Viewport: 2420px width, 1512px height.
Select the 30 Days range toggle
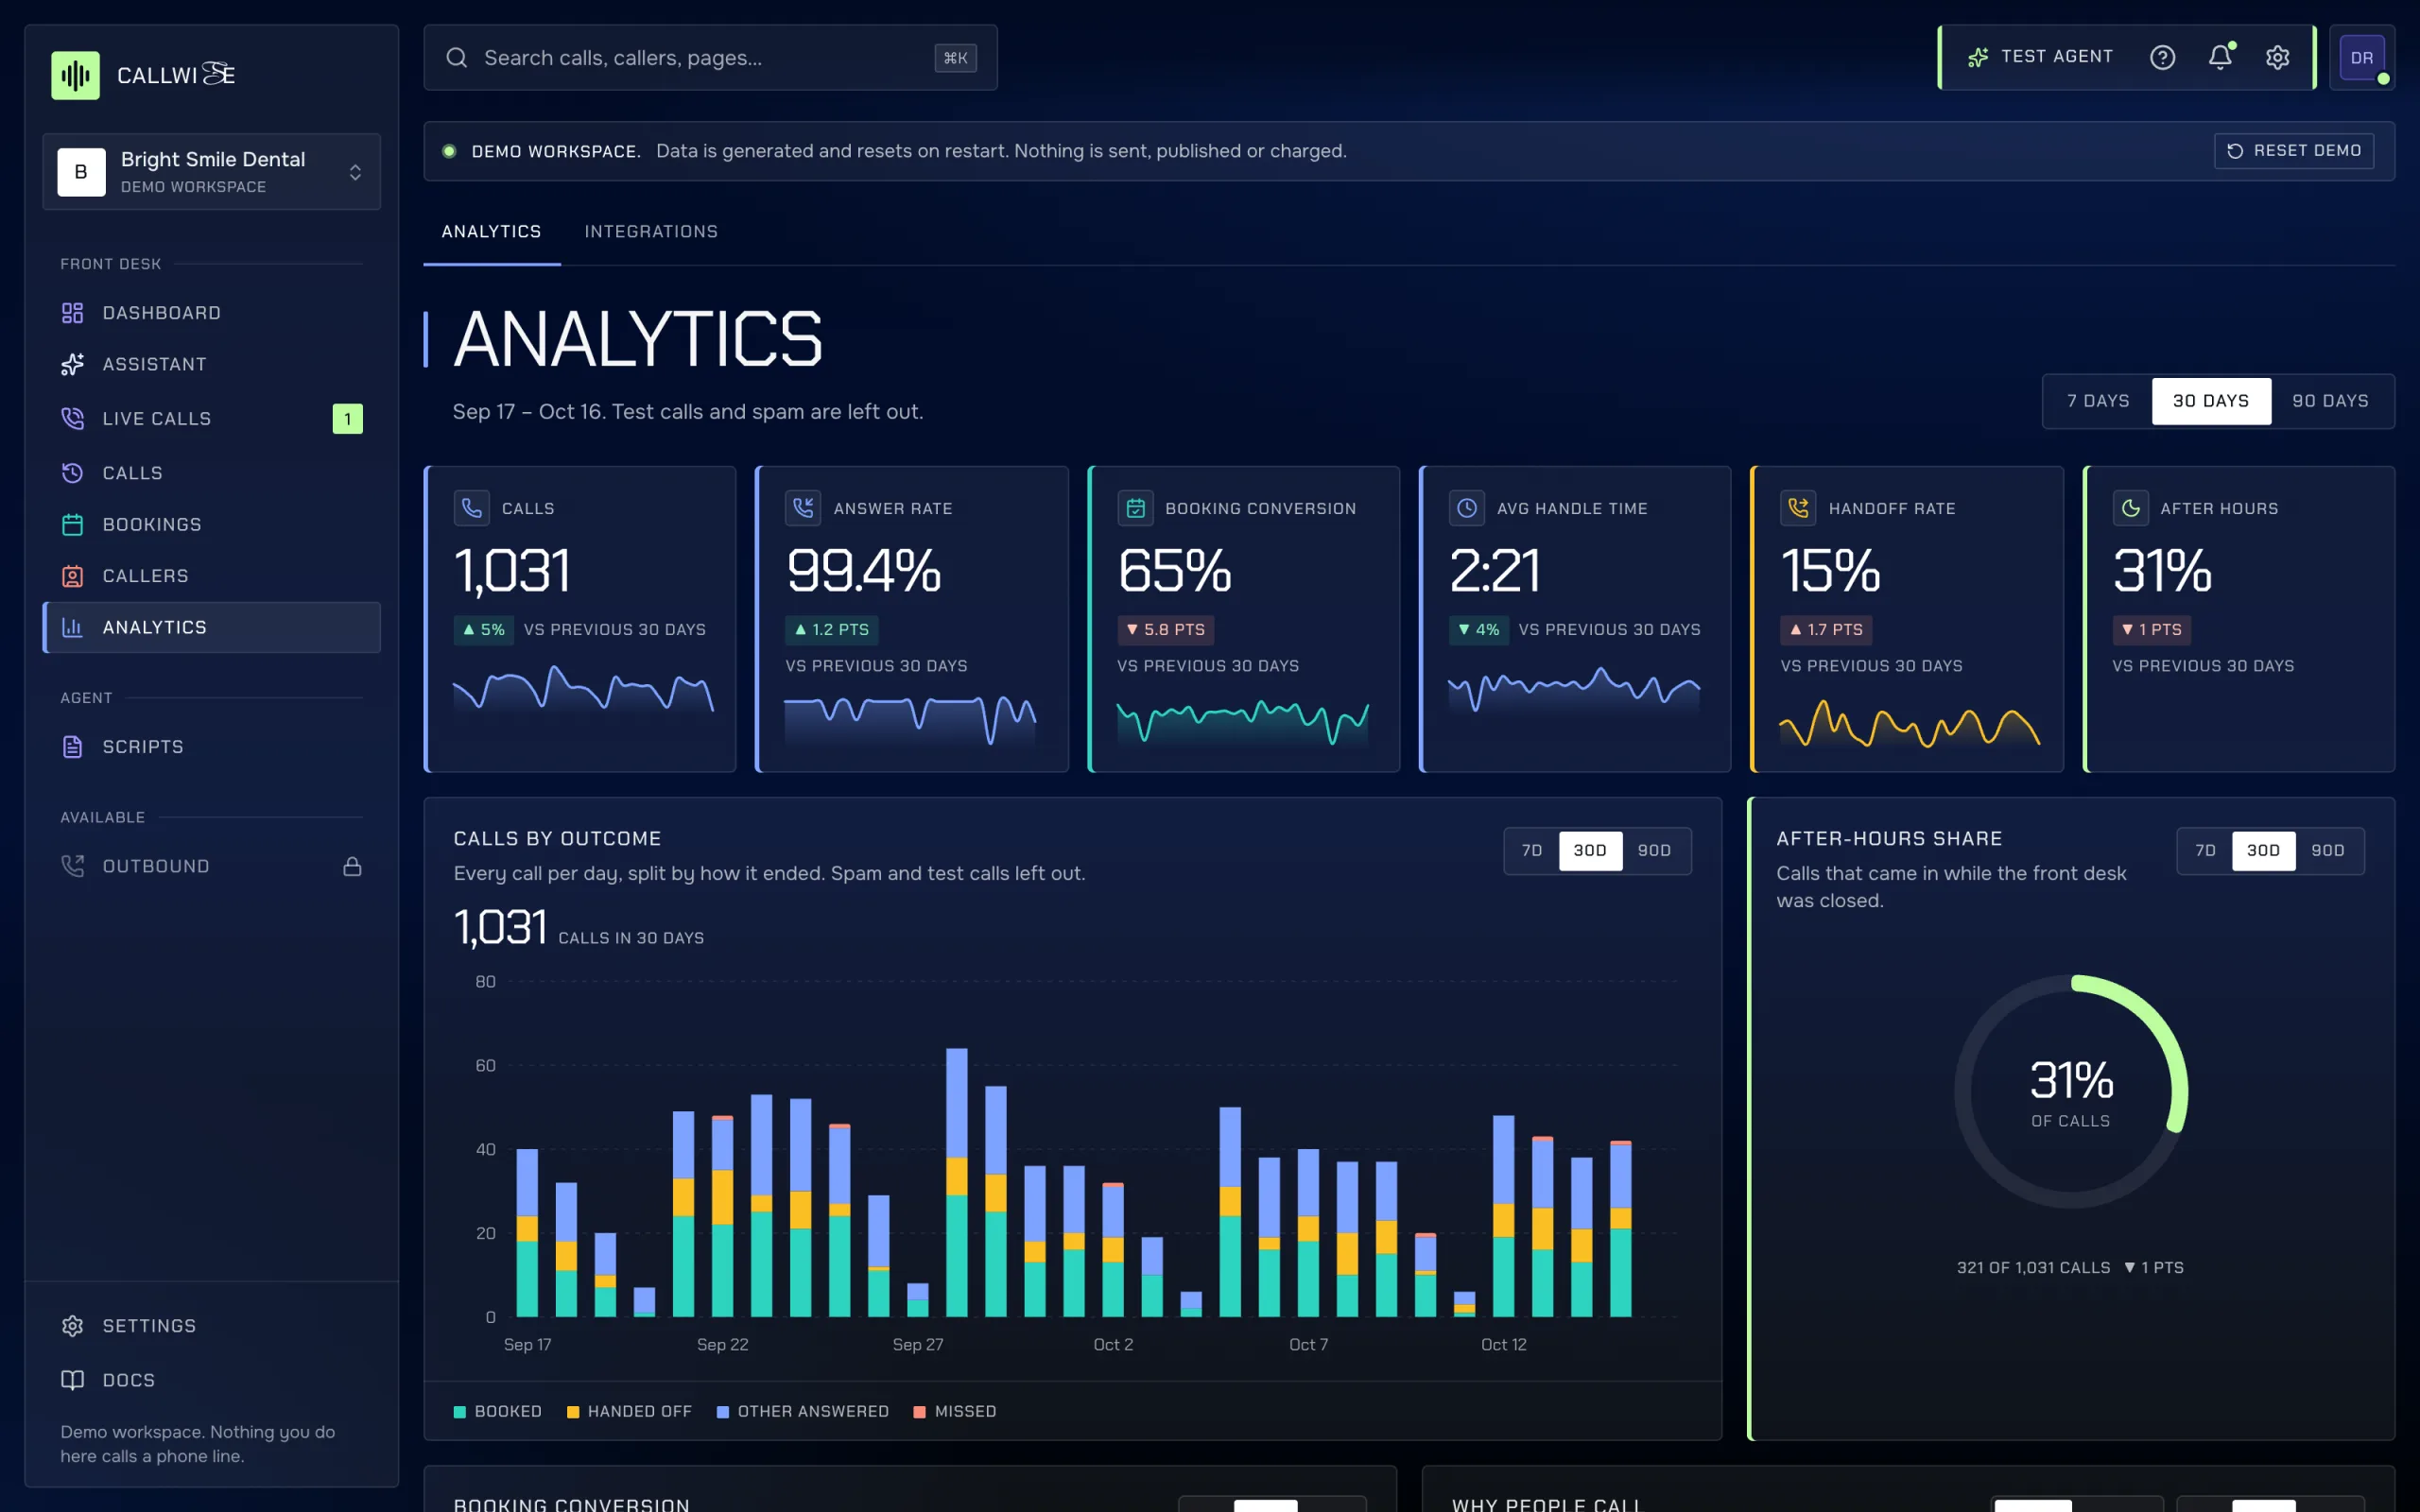coord(2211,401)
